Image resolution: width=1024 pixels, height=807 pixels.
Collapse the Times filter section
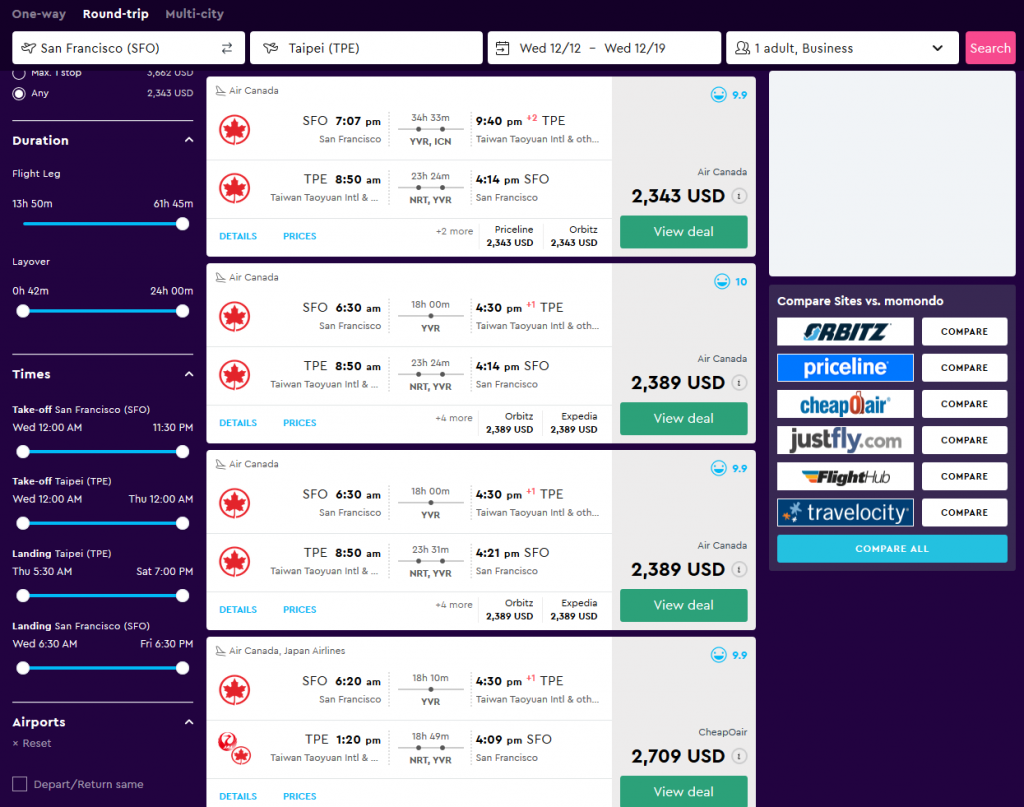tap(189, 374)
